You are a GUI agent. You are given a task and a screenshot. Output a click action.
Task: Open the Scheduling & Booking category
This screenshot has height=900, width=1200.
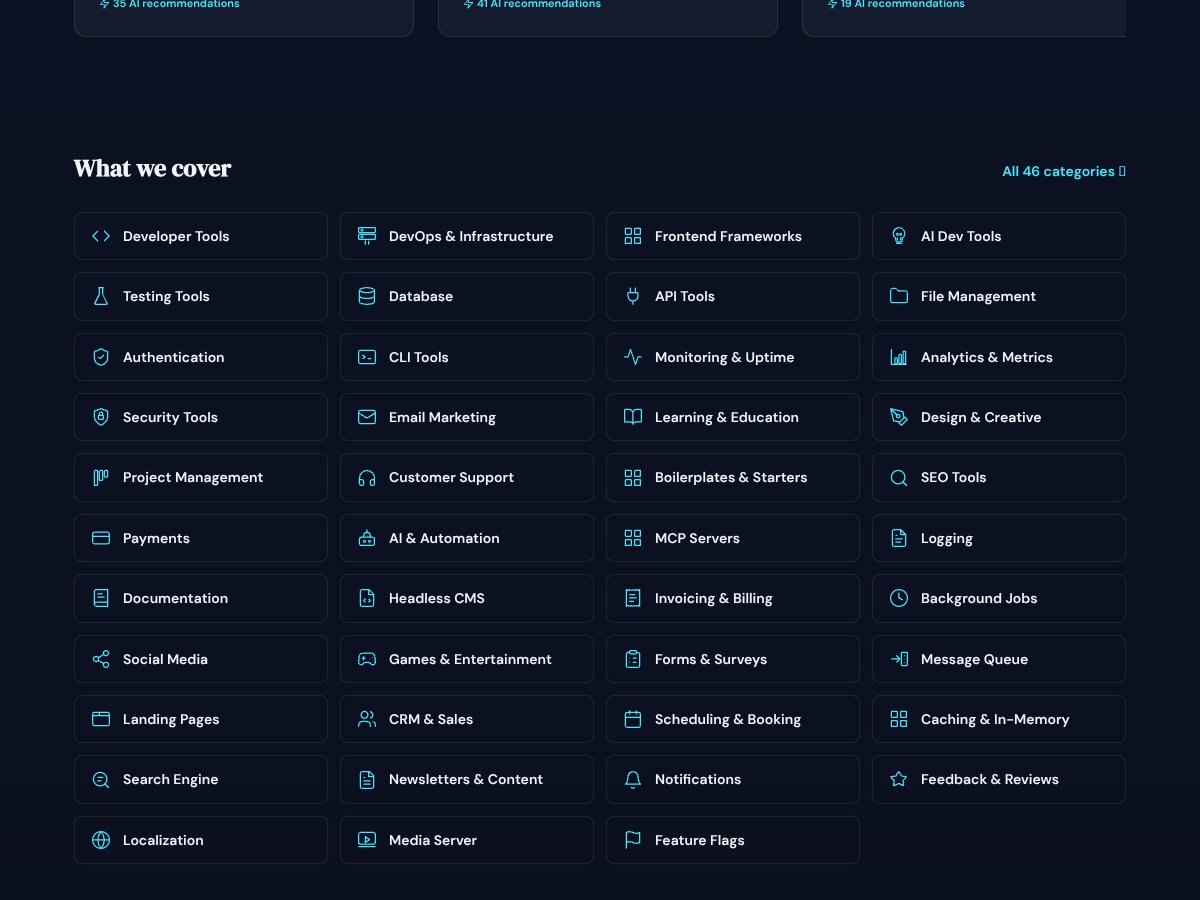tap(733, 719)
